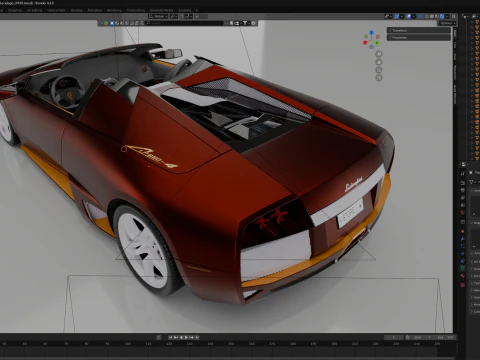Click the blue Z axis on navigation gizmo

click(371, 33)
